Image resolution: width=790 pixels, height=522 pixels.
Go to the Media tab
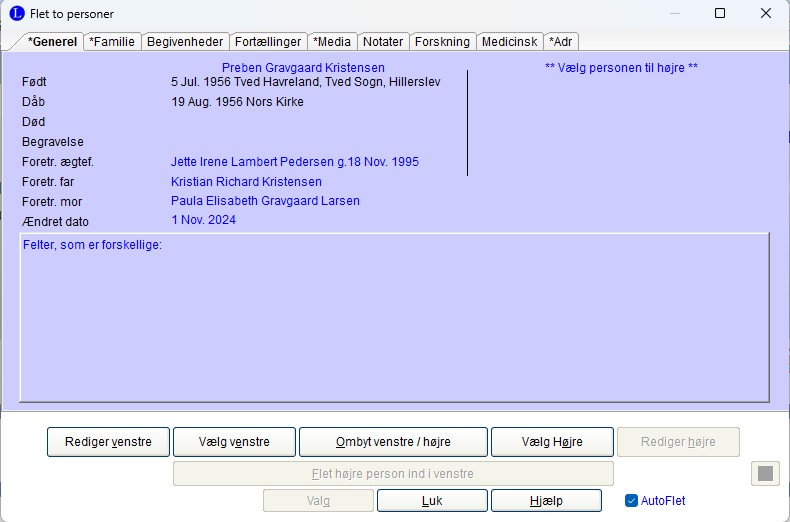[331, 42]
